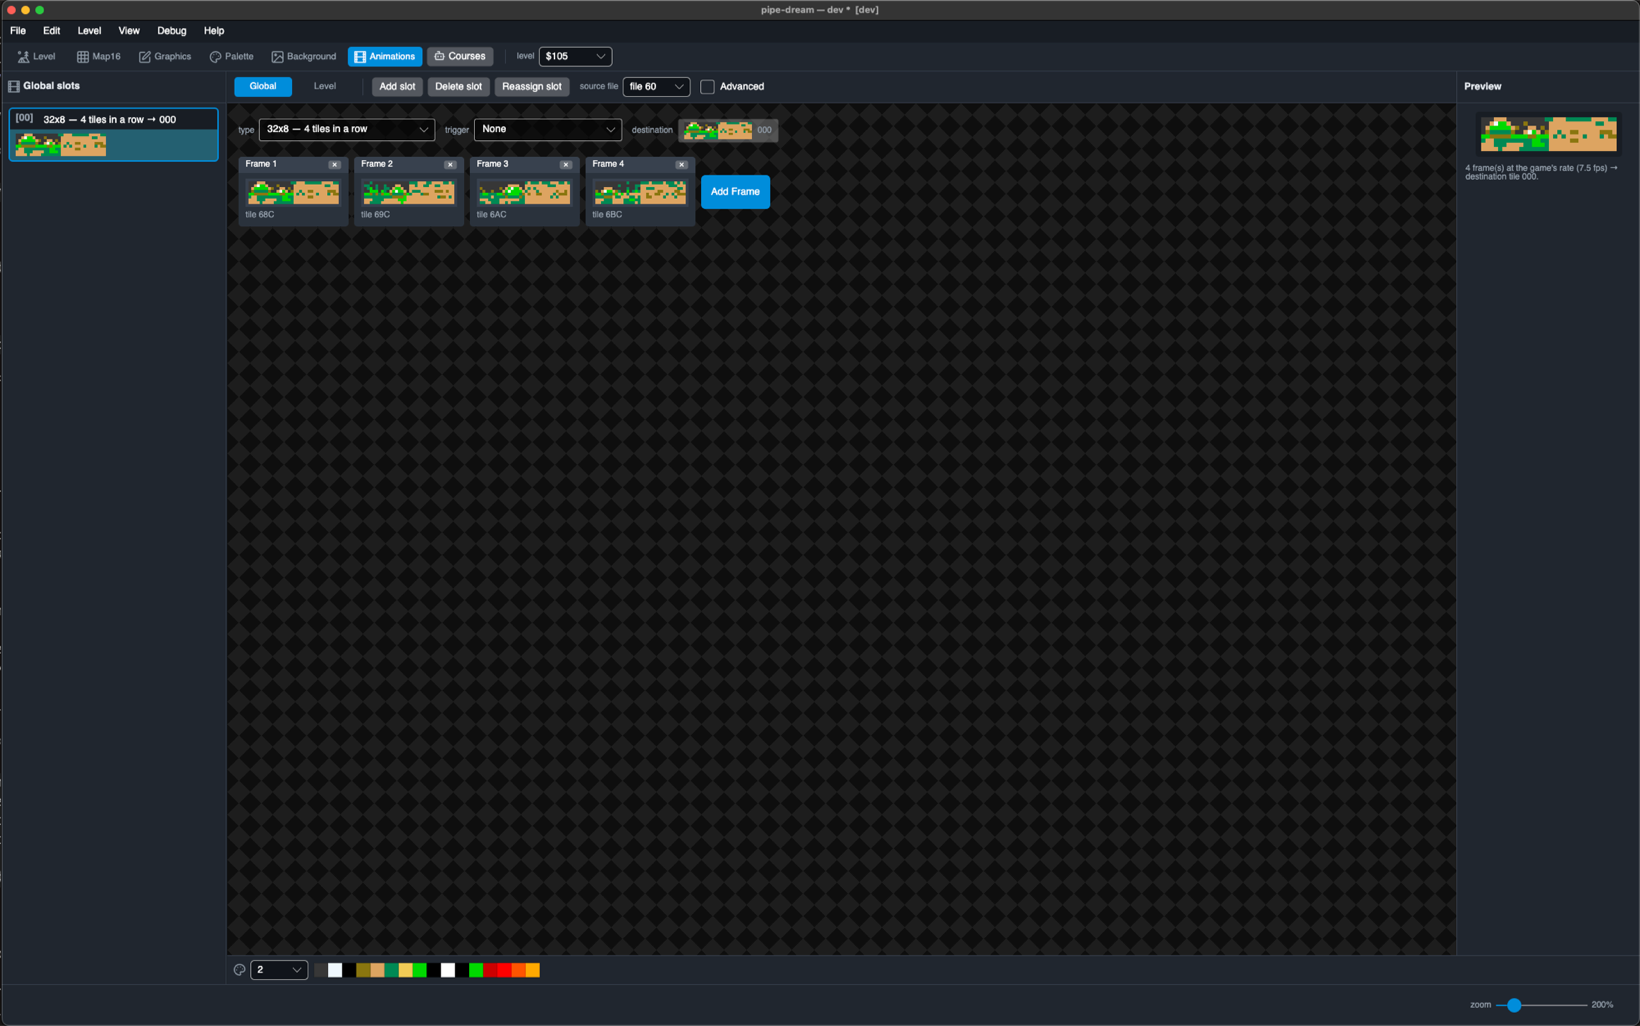The width and height of the screenshot is (1640, 1026).
Task: Open the Background editor tab
Action: pos(304,57)
